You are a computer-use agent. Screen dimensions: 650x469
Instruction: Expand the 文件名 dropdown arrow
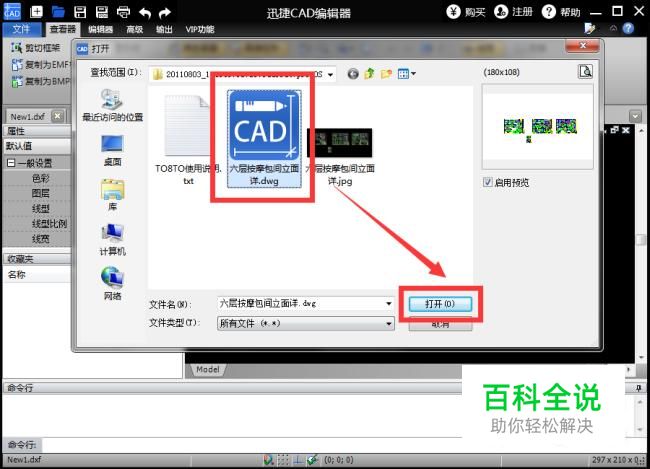(389, 304)
